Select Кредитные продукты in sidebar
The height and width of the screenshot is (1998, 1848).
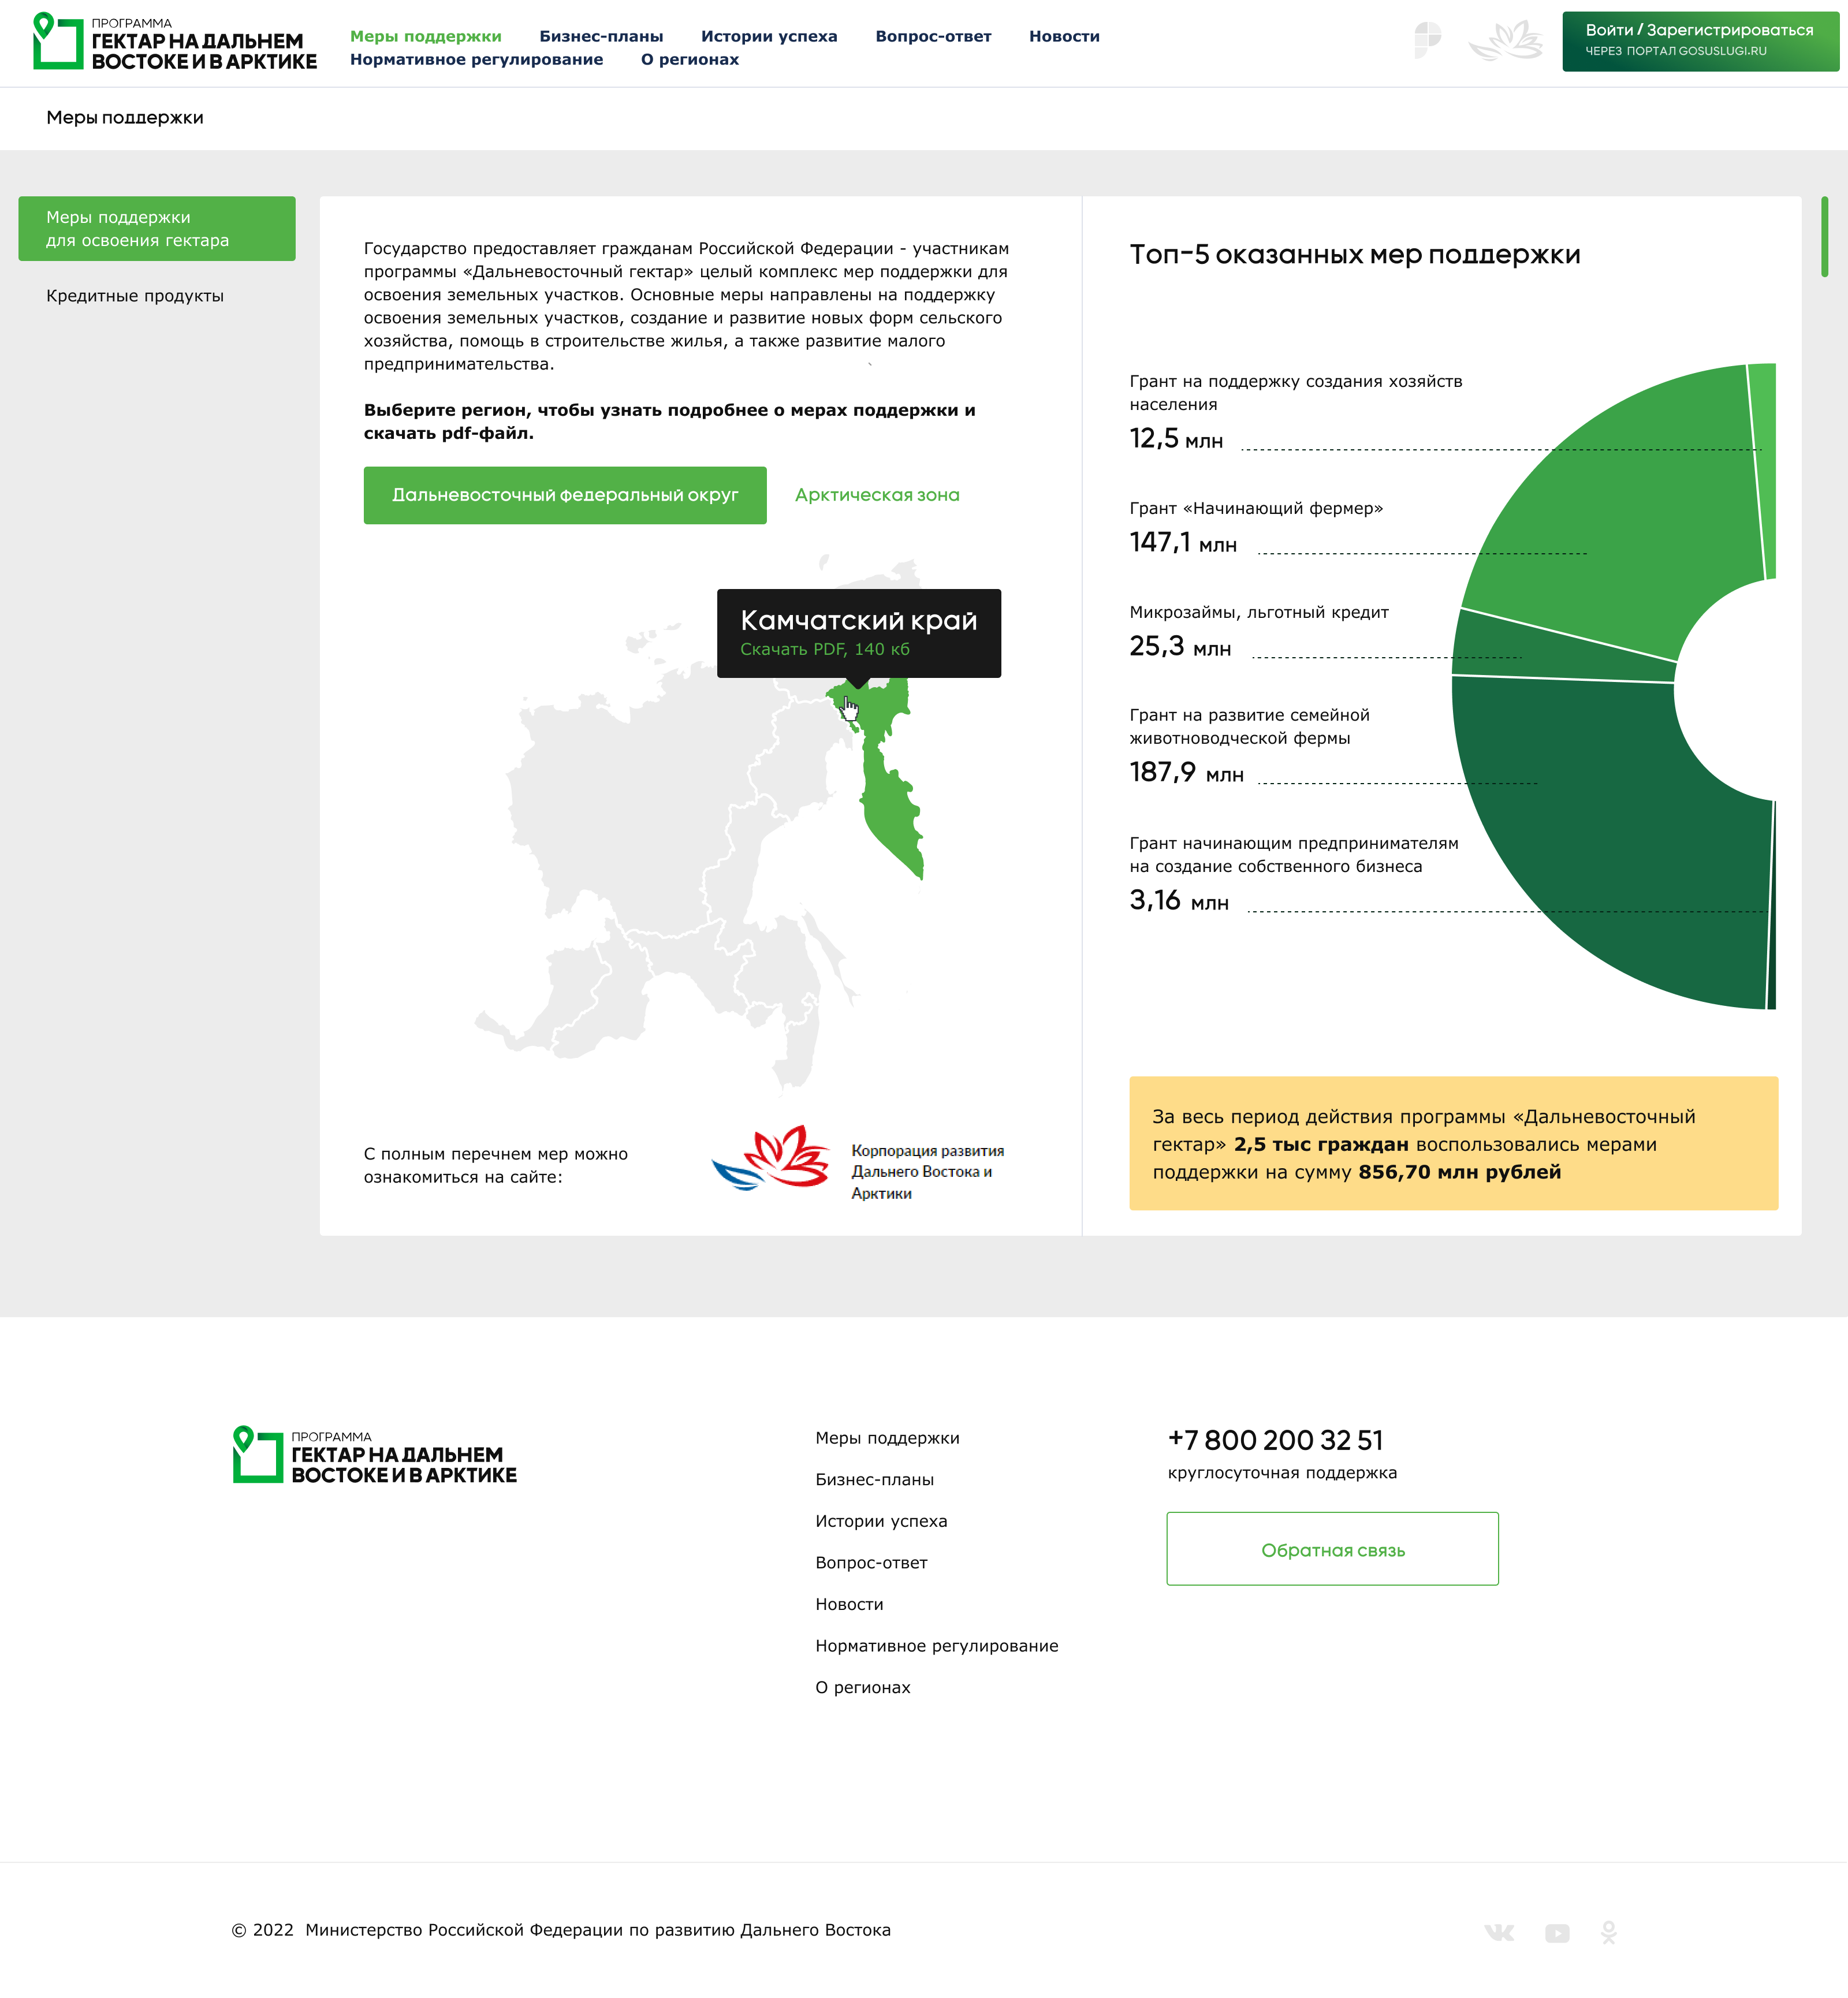(135, 296)
